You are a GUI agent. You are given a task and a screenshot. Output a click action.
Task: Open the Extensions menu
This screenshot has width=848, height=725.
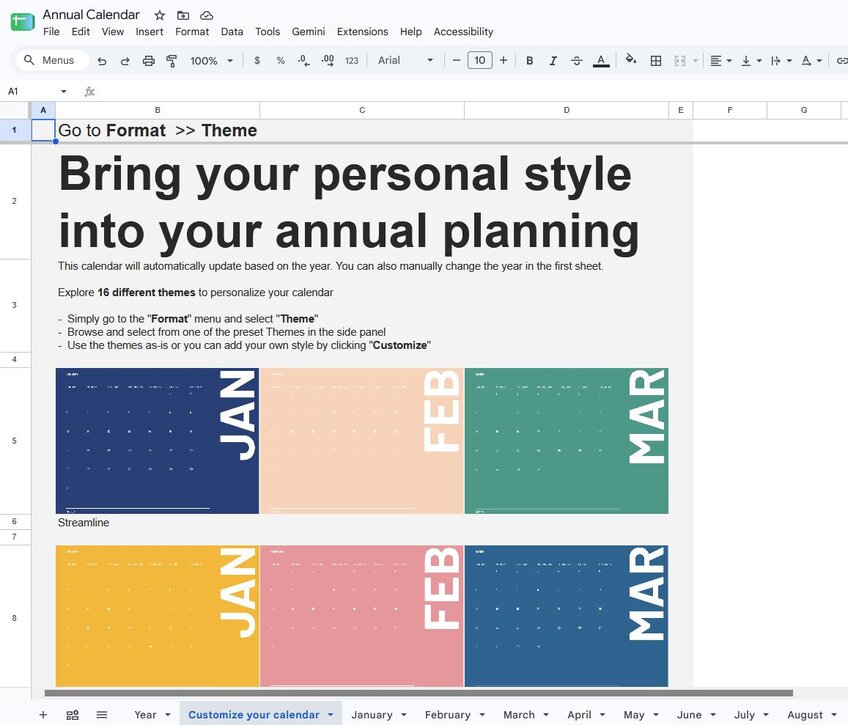point(362,32)
